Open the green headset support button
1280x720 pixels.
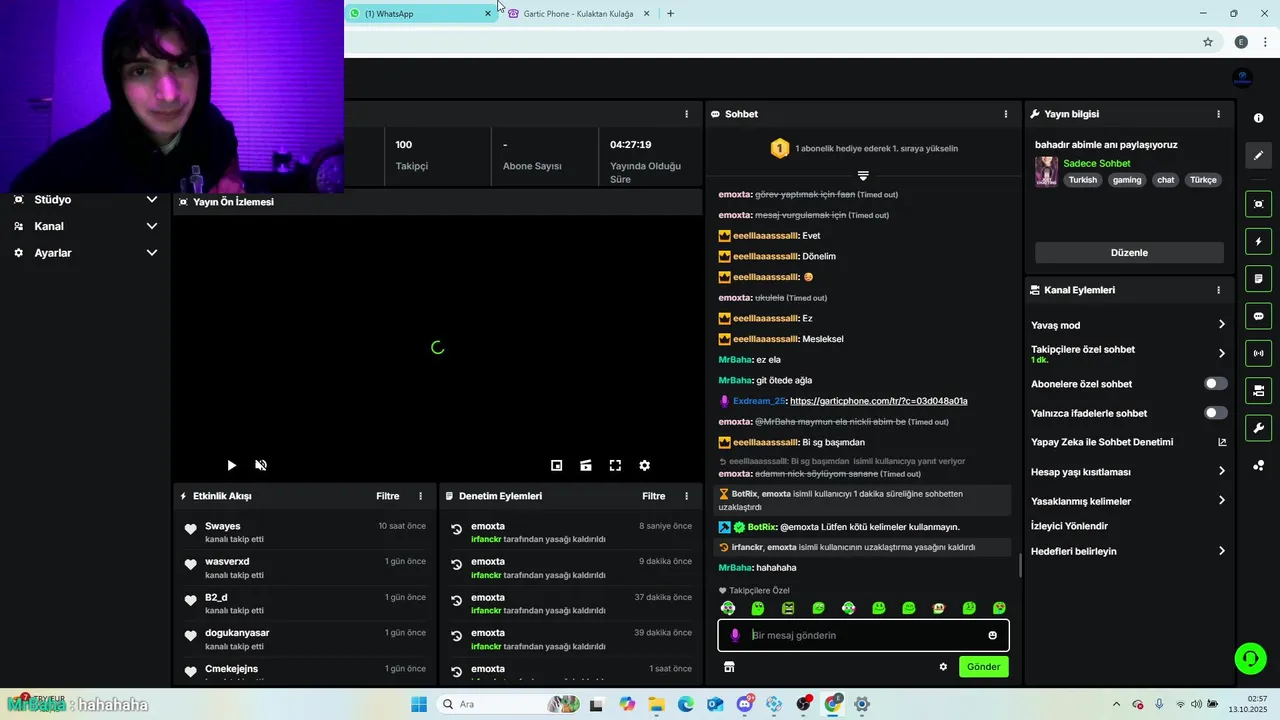click(x=1250, y=658)
